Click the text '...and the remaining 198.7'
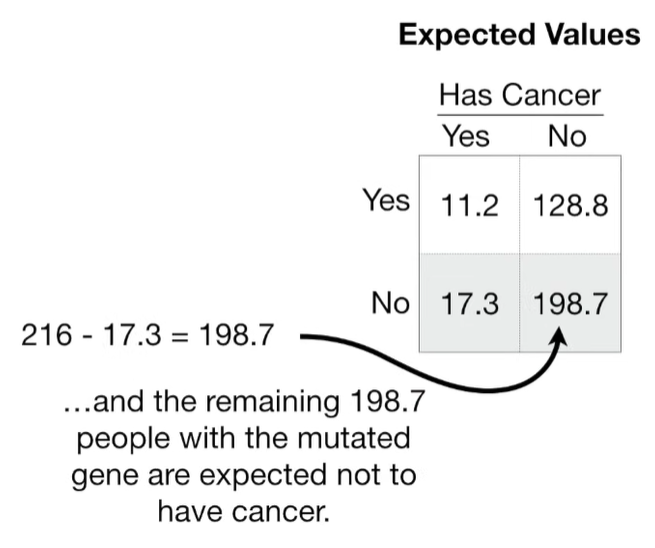Image resolution: width=655 pixels, height=548 pixels. 245,401
